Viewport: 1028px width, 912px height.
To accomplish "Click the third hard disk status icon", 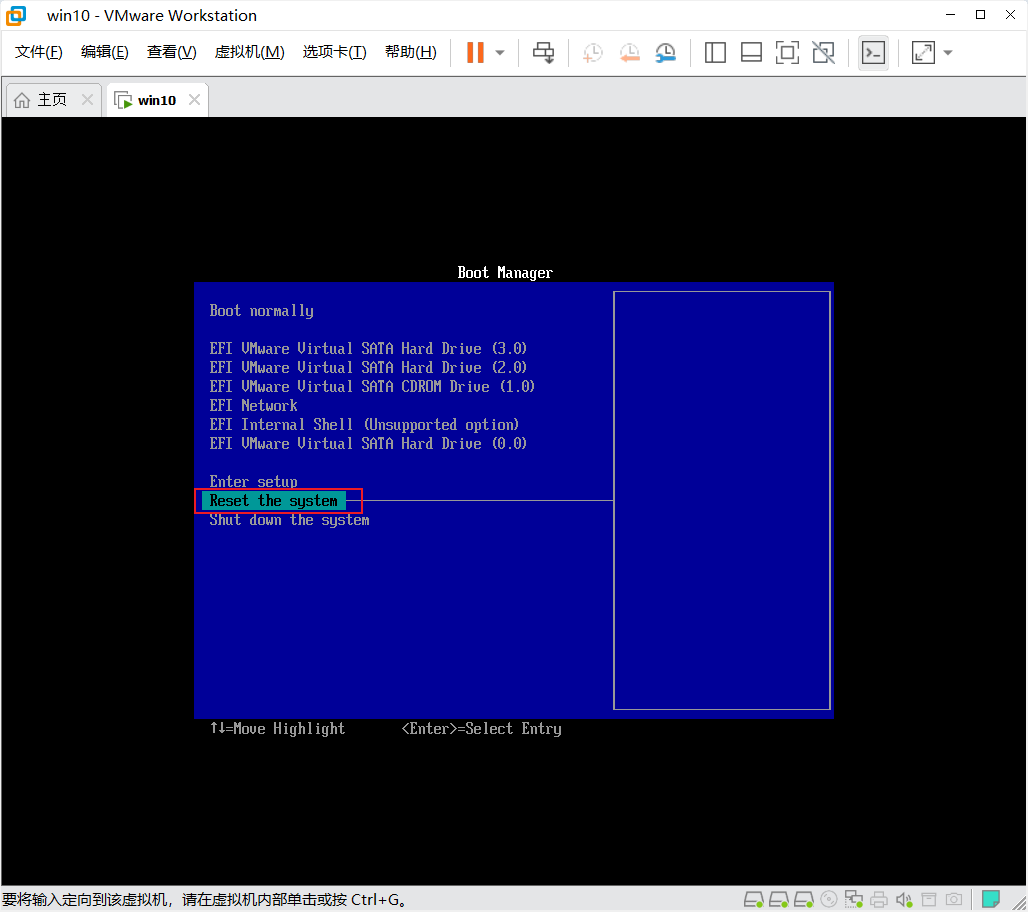I will [x=804, y=899].
